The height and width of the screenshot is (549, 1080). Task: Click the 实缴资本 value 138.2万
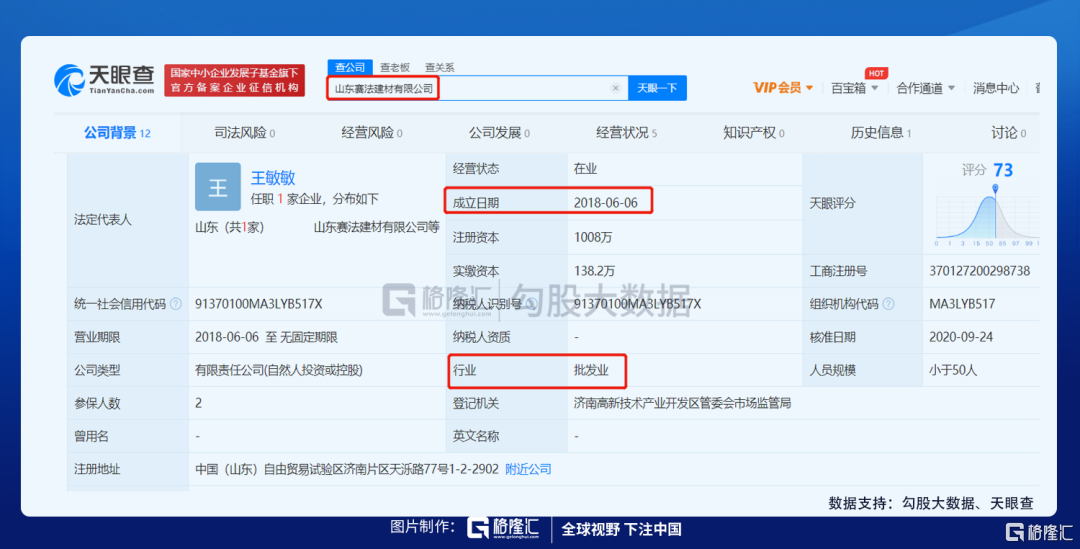[x=594, y=271]
